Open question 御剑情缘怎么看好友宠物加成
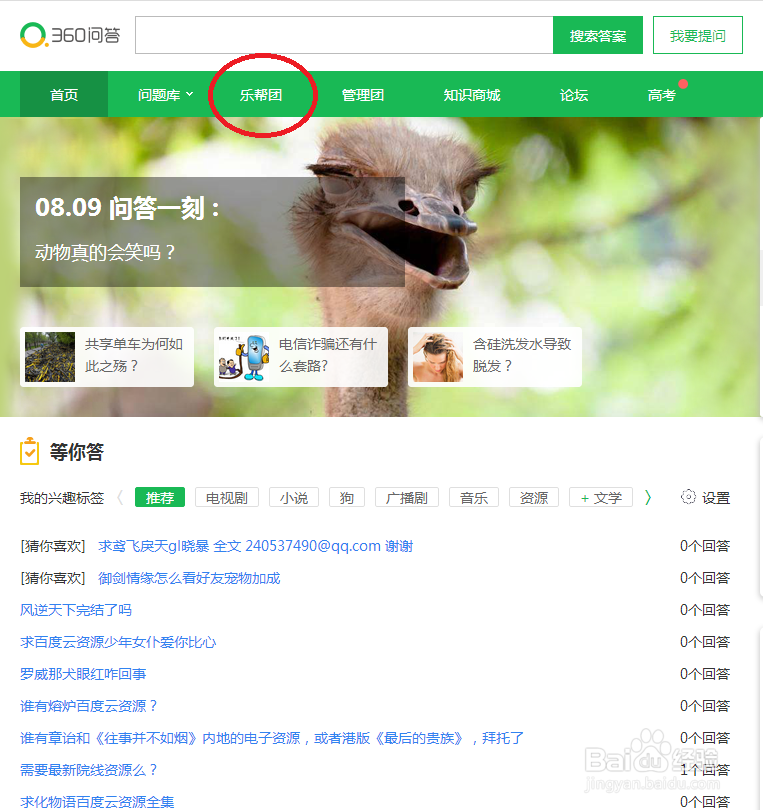The height and width of the screenshot is (810, 763). (x=189, y=578)
